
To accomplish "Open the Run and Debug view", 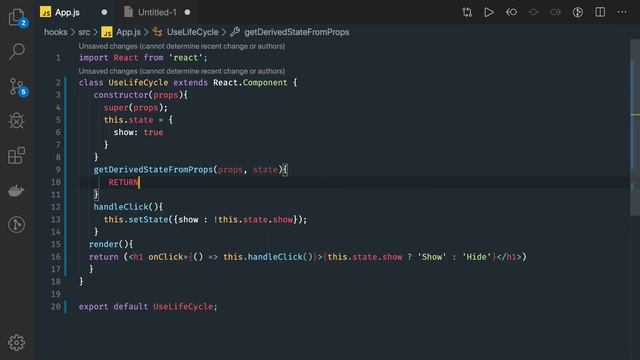I will pyautogui.click(x=17, y=121).
